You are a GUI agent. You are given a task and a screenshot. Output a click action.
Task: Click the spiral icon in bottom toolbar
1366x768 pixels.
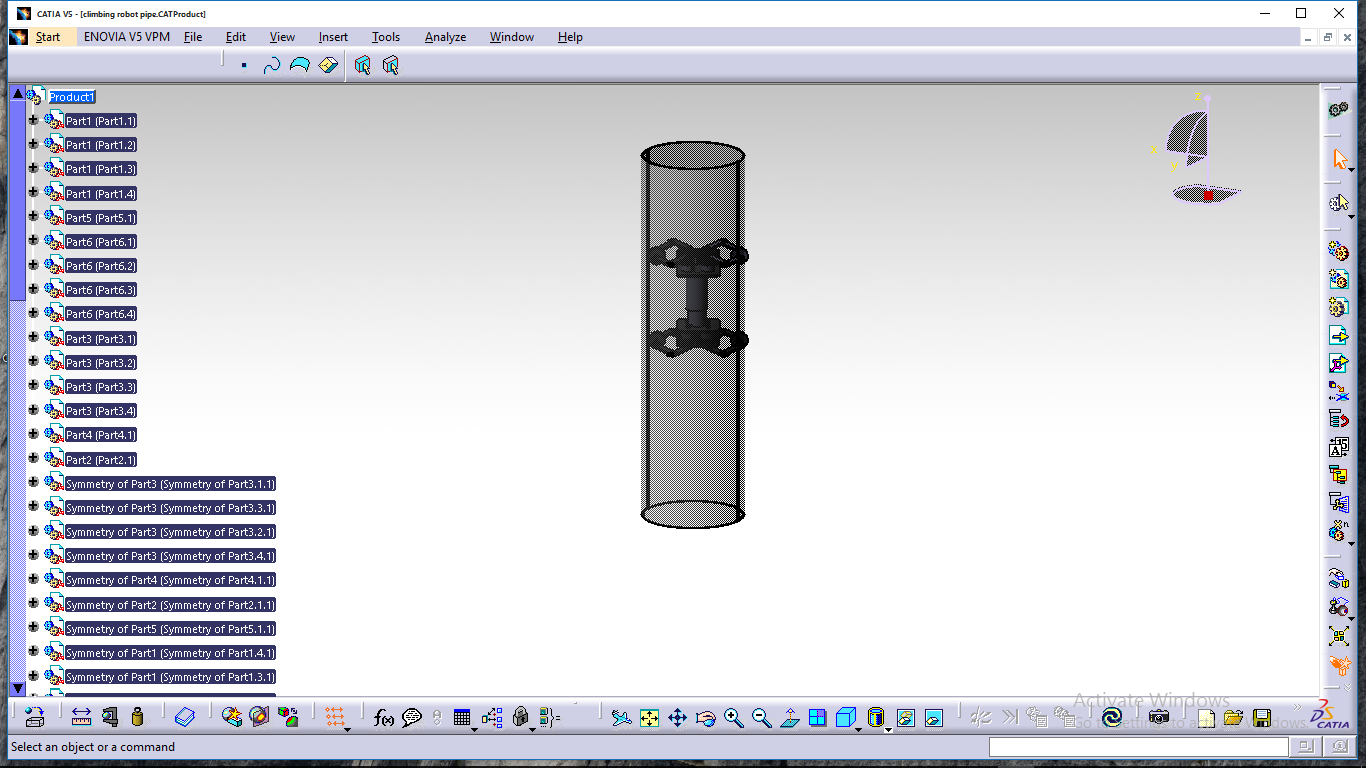point(1111,717)
